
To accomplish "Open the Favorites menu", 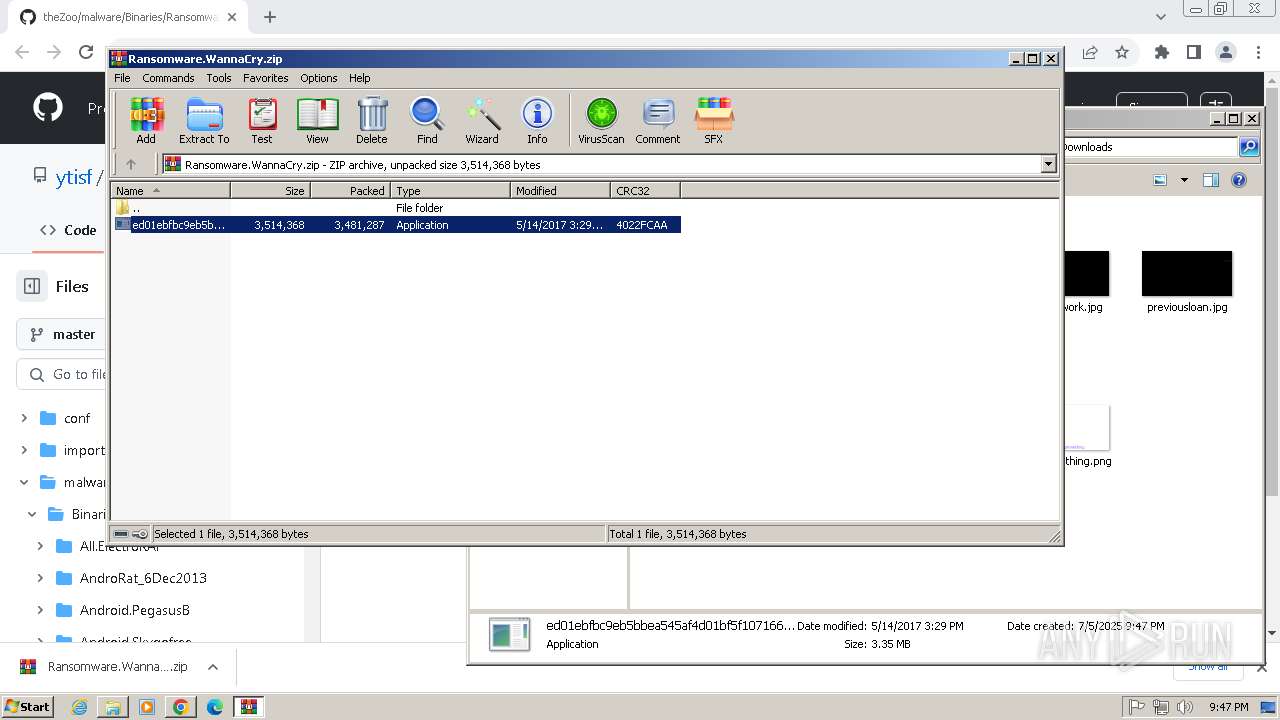I will point(266,78).
